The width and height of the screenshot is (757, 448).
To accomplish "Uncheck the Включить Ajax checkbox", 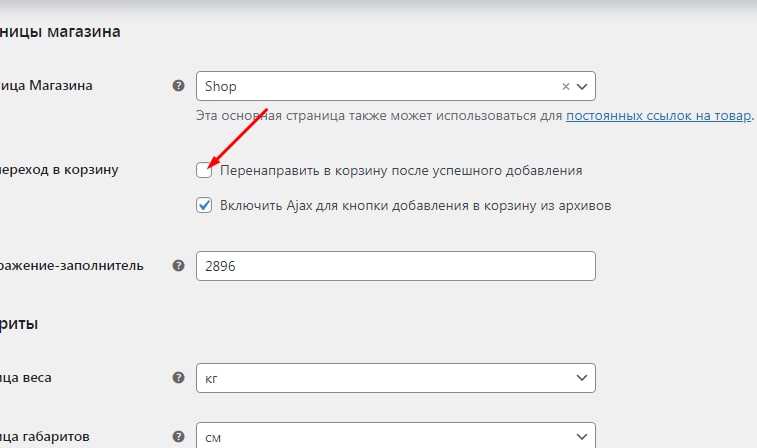I will 205,206.
